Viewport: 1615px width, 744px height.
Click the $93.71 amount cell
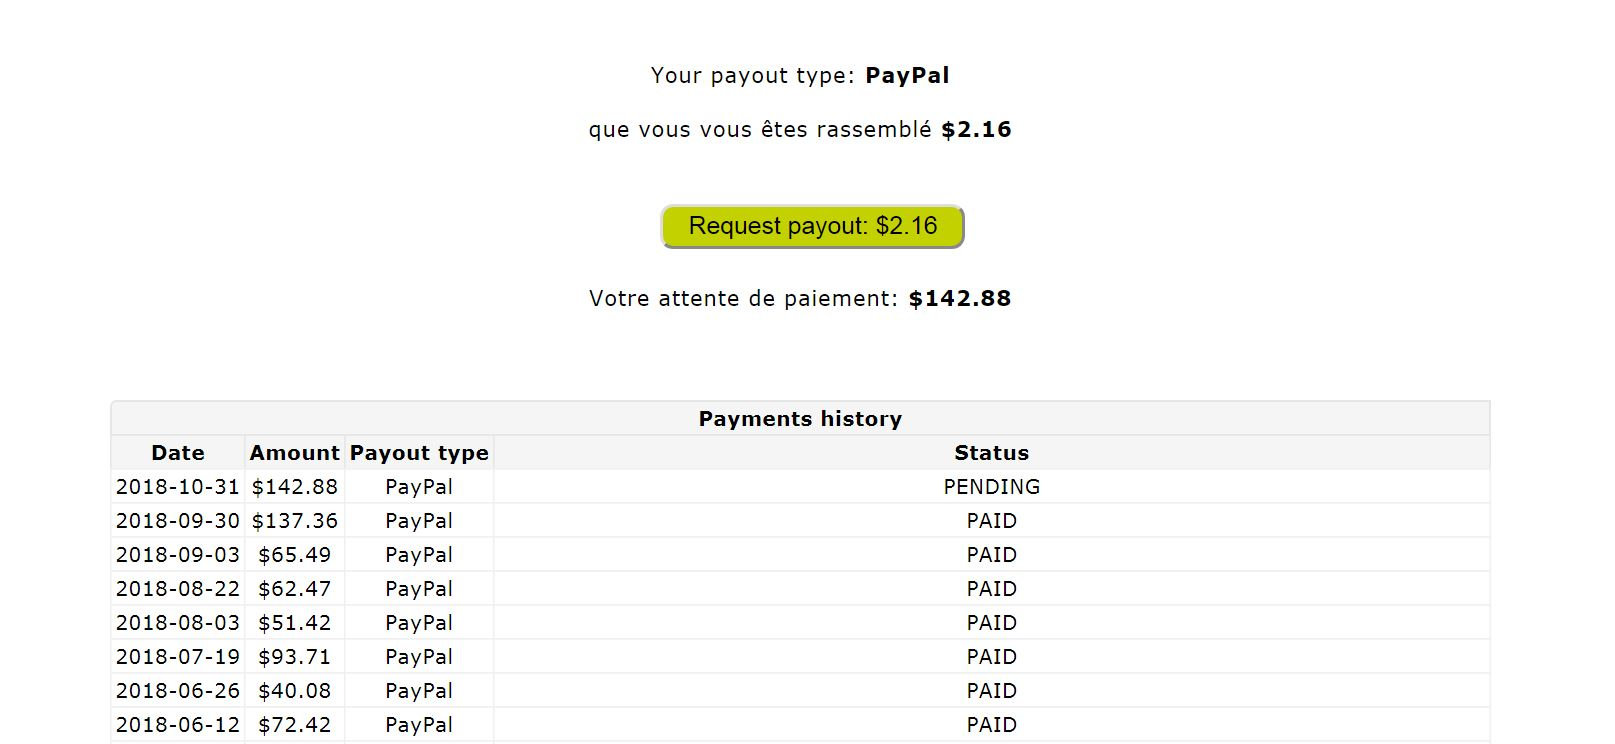point(294,657)
